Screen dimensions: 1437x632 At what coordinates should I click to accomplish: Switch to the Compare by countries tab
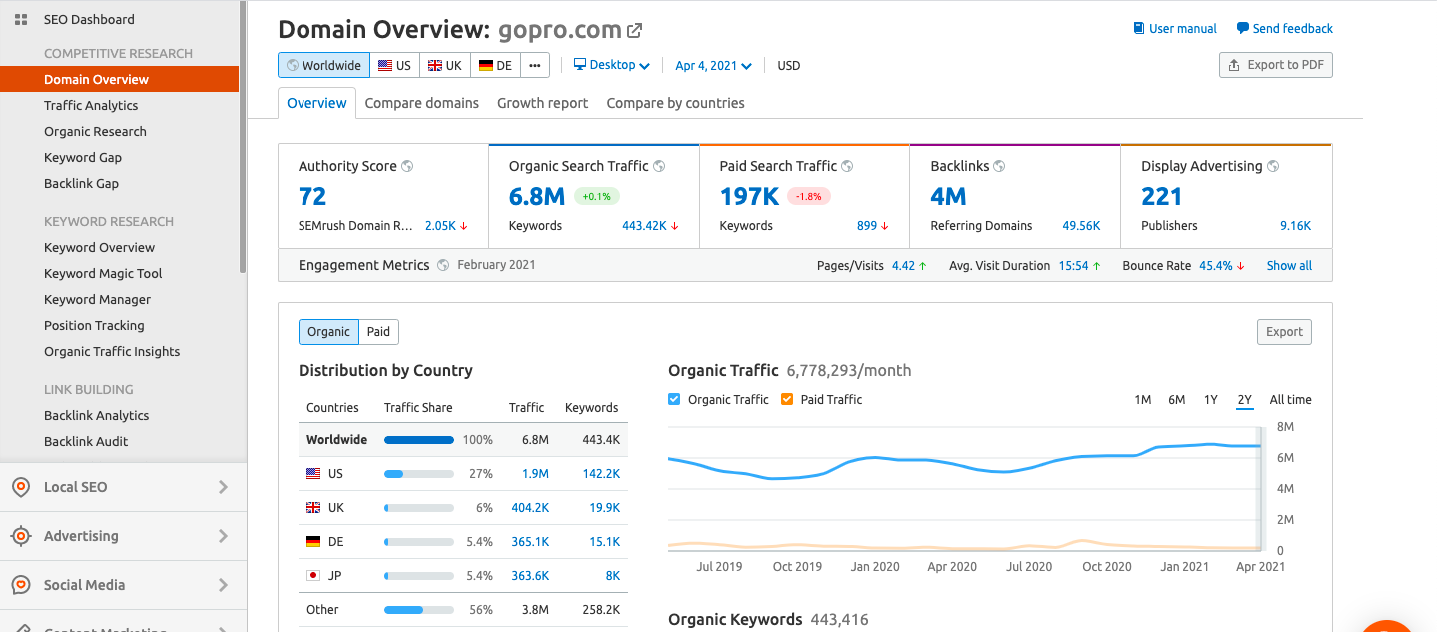(x=676, y=103)
